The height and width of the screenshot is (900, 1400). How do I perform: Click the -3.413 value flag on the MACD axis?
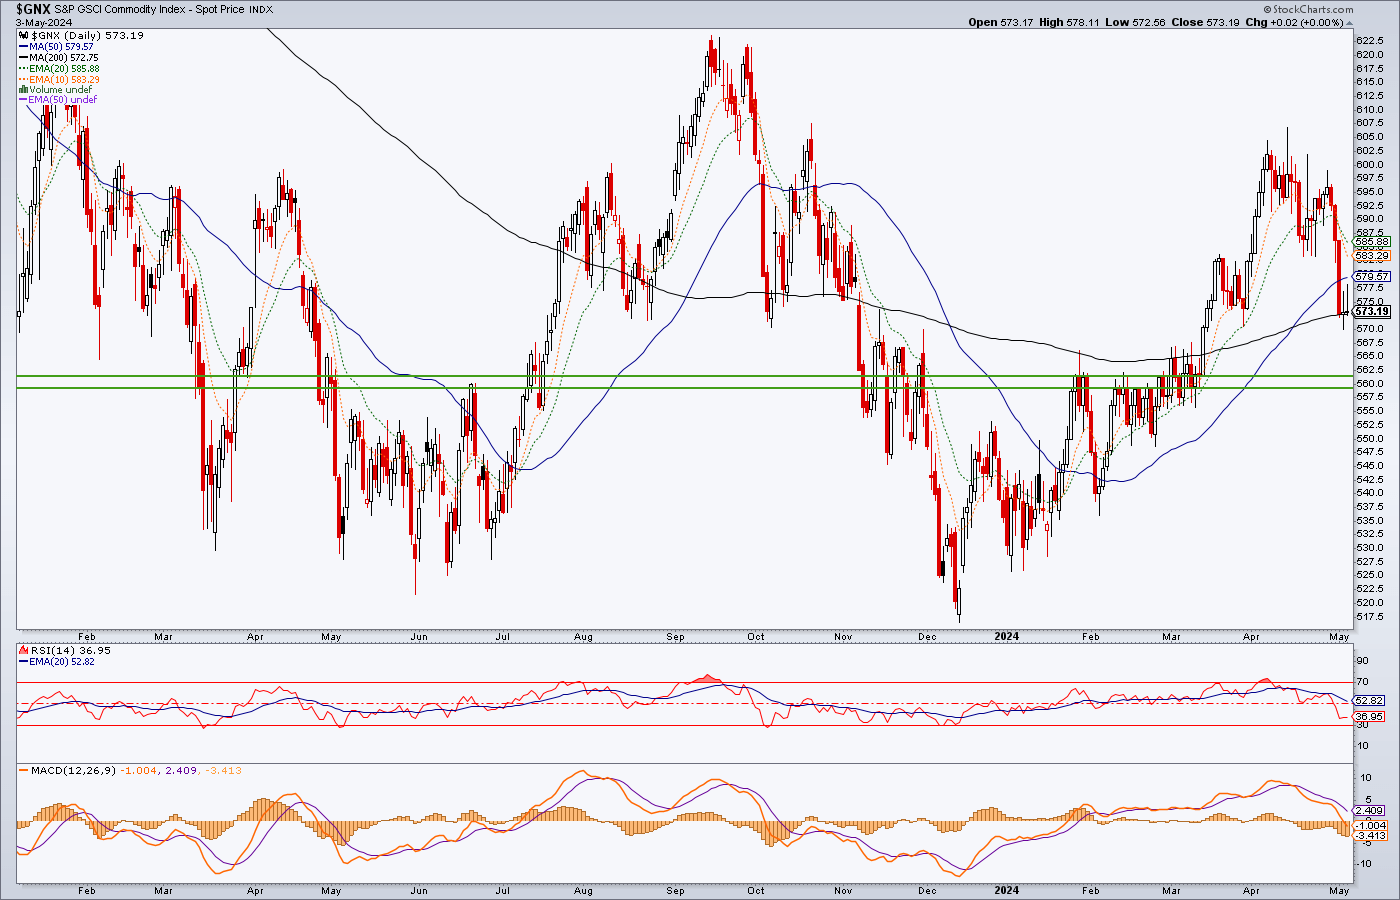click(x=1370, y=835)
